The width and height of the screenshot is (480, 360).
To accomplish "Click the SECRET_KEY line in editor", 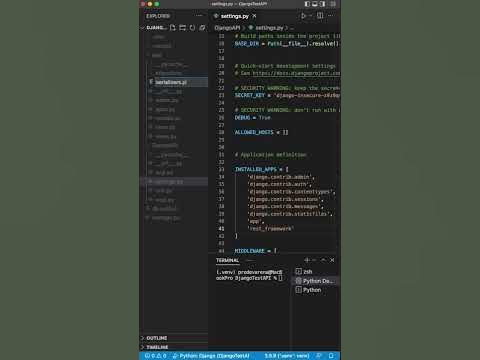I will [x=287, y=95].
